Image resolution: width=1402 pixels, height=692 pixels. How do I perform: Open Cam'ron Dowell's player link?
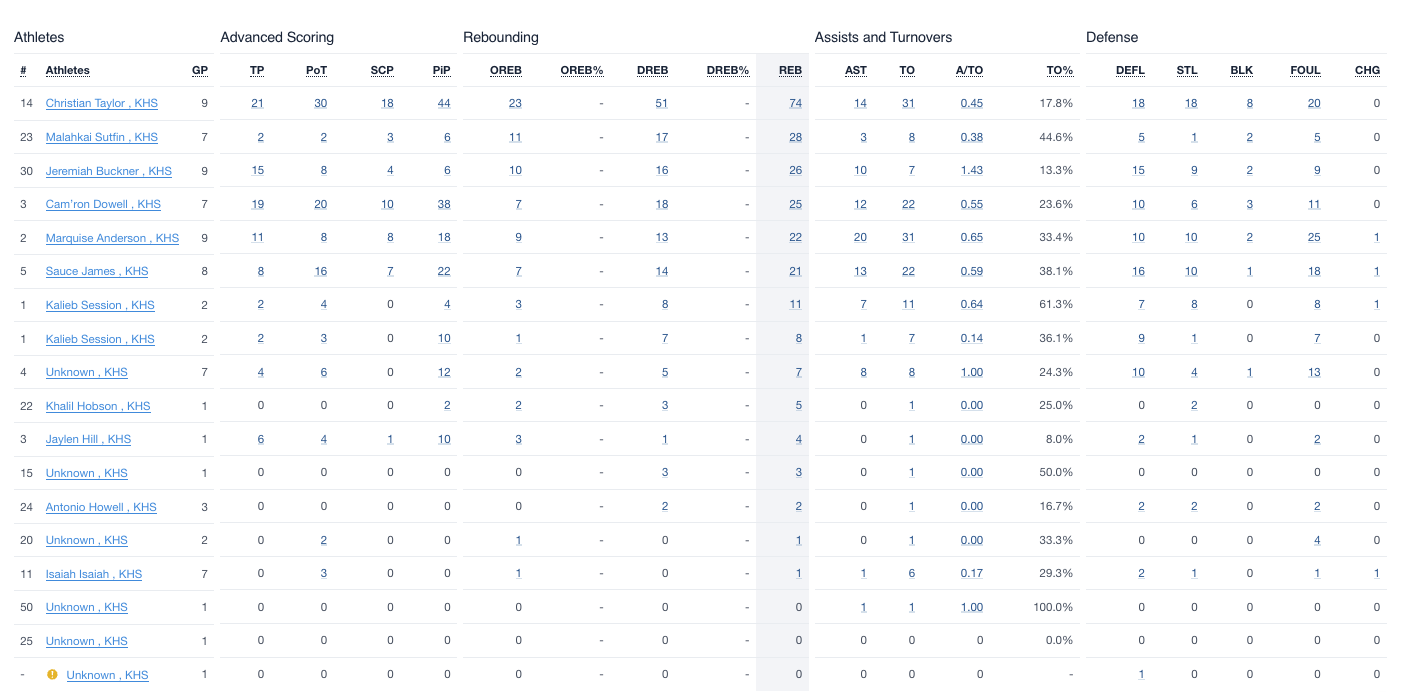pyautogui.click(x=103, y=205)
